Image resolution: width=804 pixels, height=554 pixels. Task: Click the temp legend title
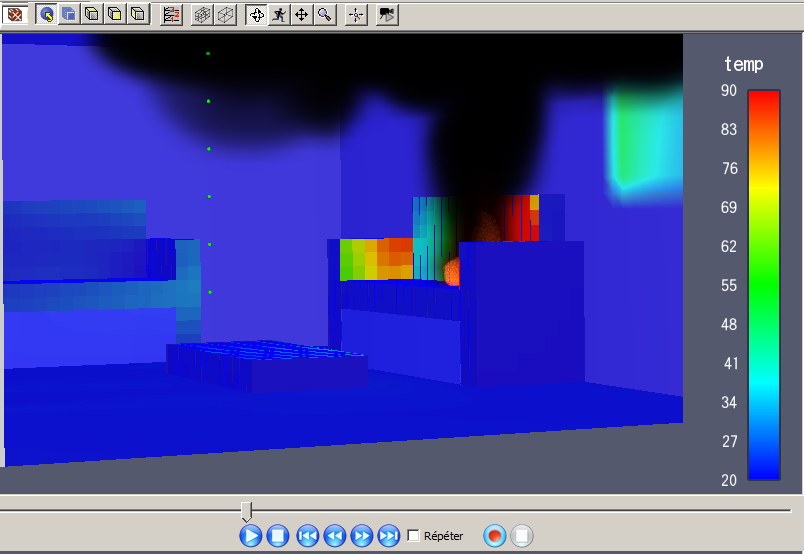743,64
